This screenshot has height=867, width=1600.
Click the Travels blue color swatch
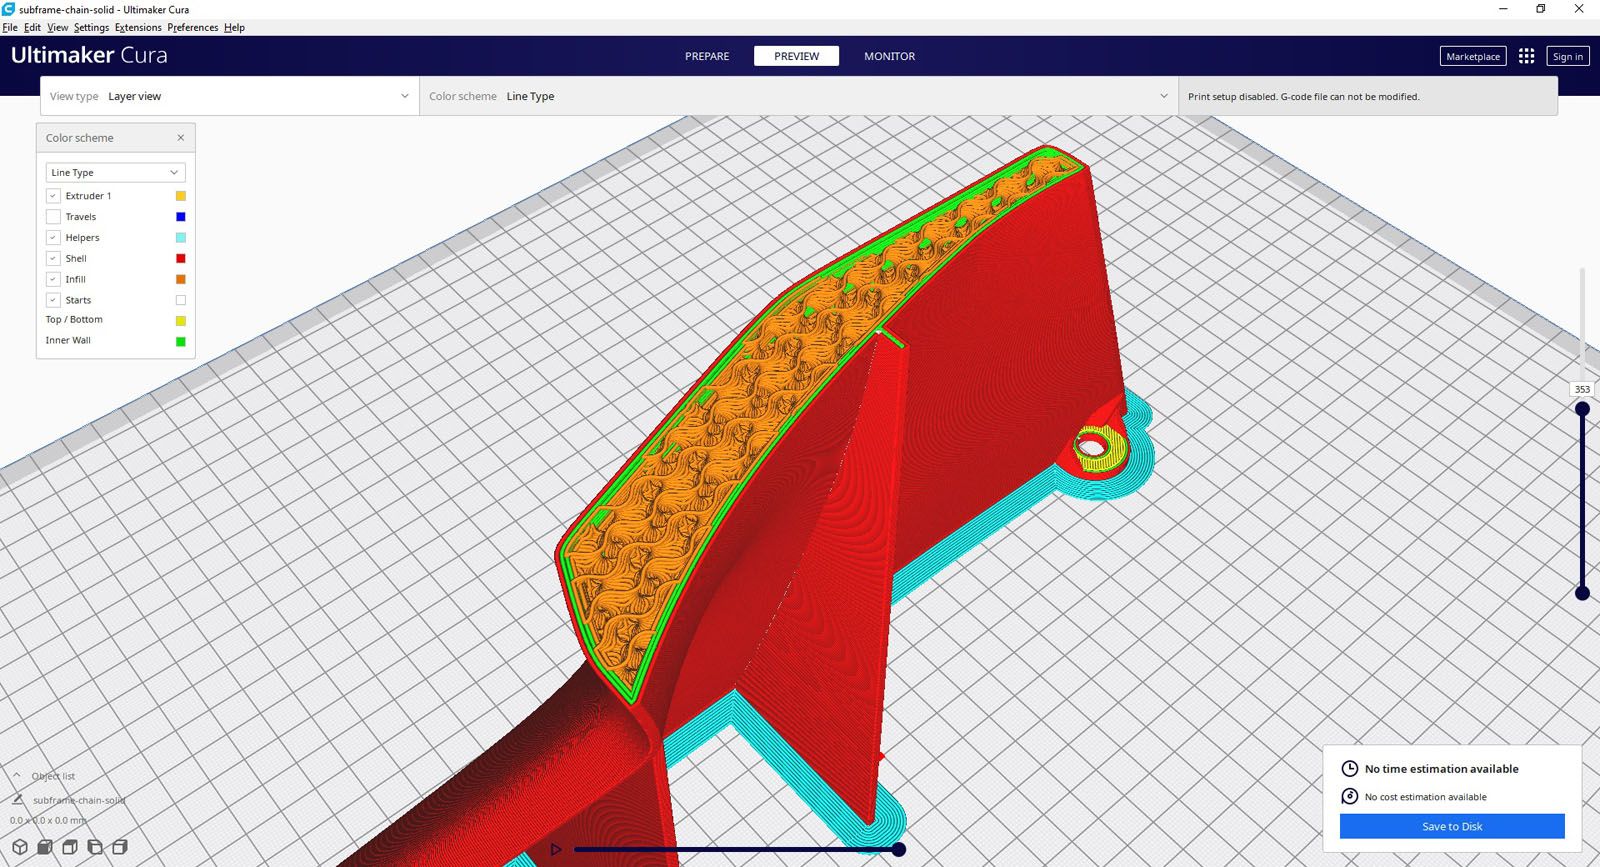pos(181,217)
